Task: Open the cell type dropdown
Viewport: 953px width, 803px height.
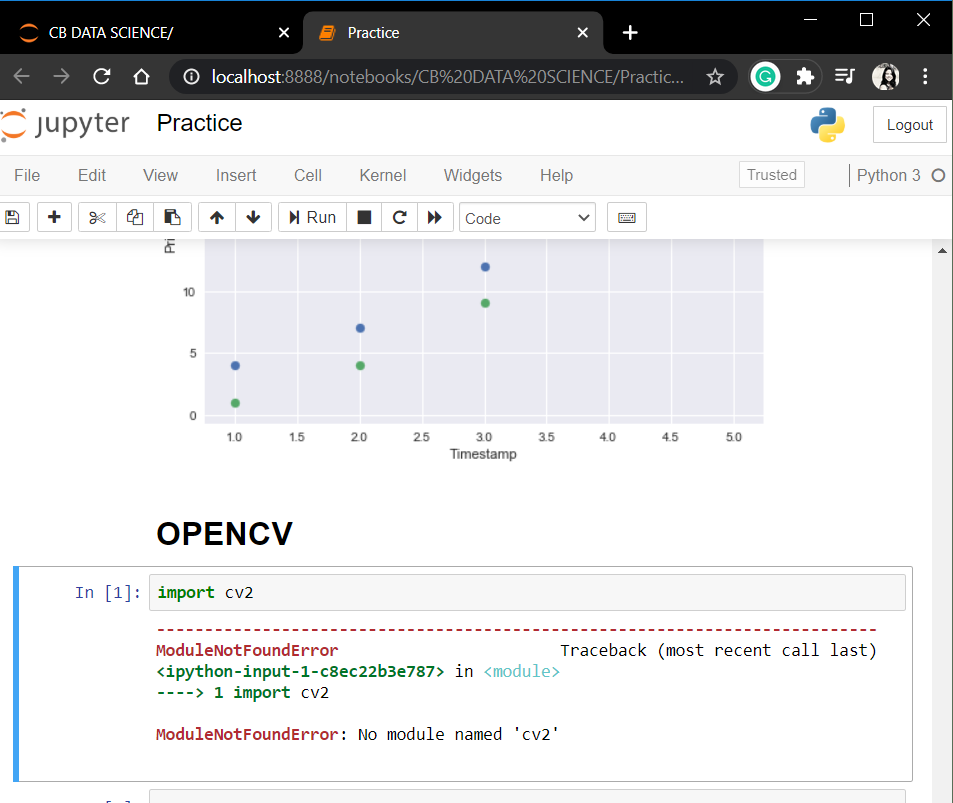Action: point(527,217)
